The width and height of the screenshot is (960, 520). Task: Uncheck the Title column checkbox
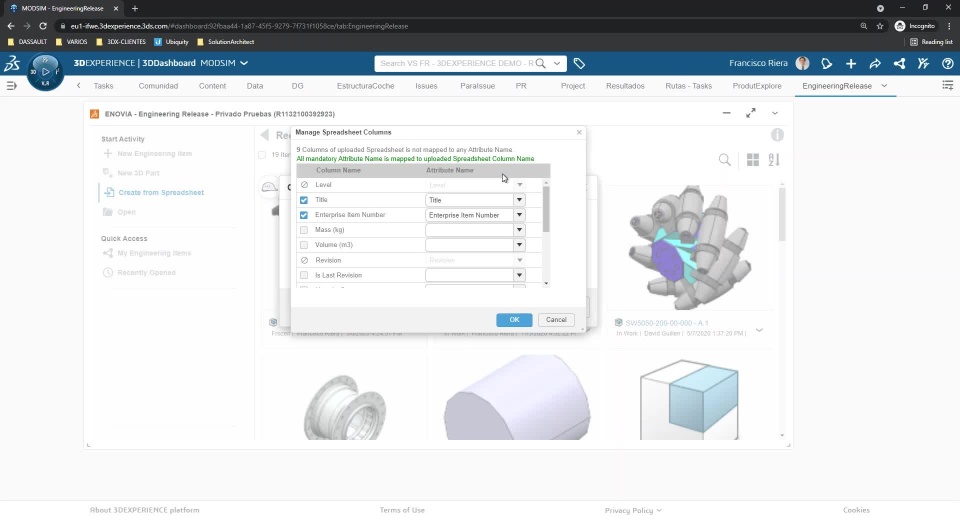click(x=304, y=200)
